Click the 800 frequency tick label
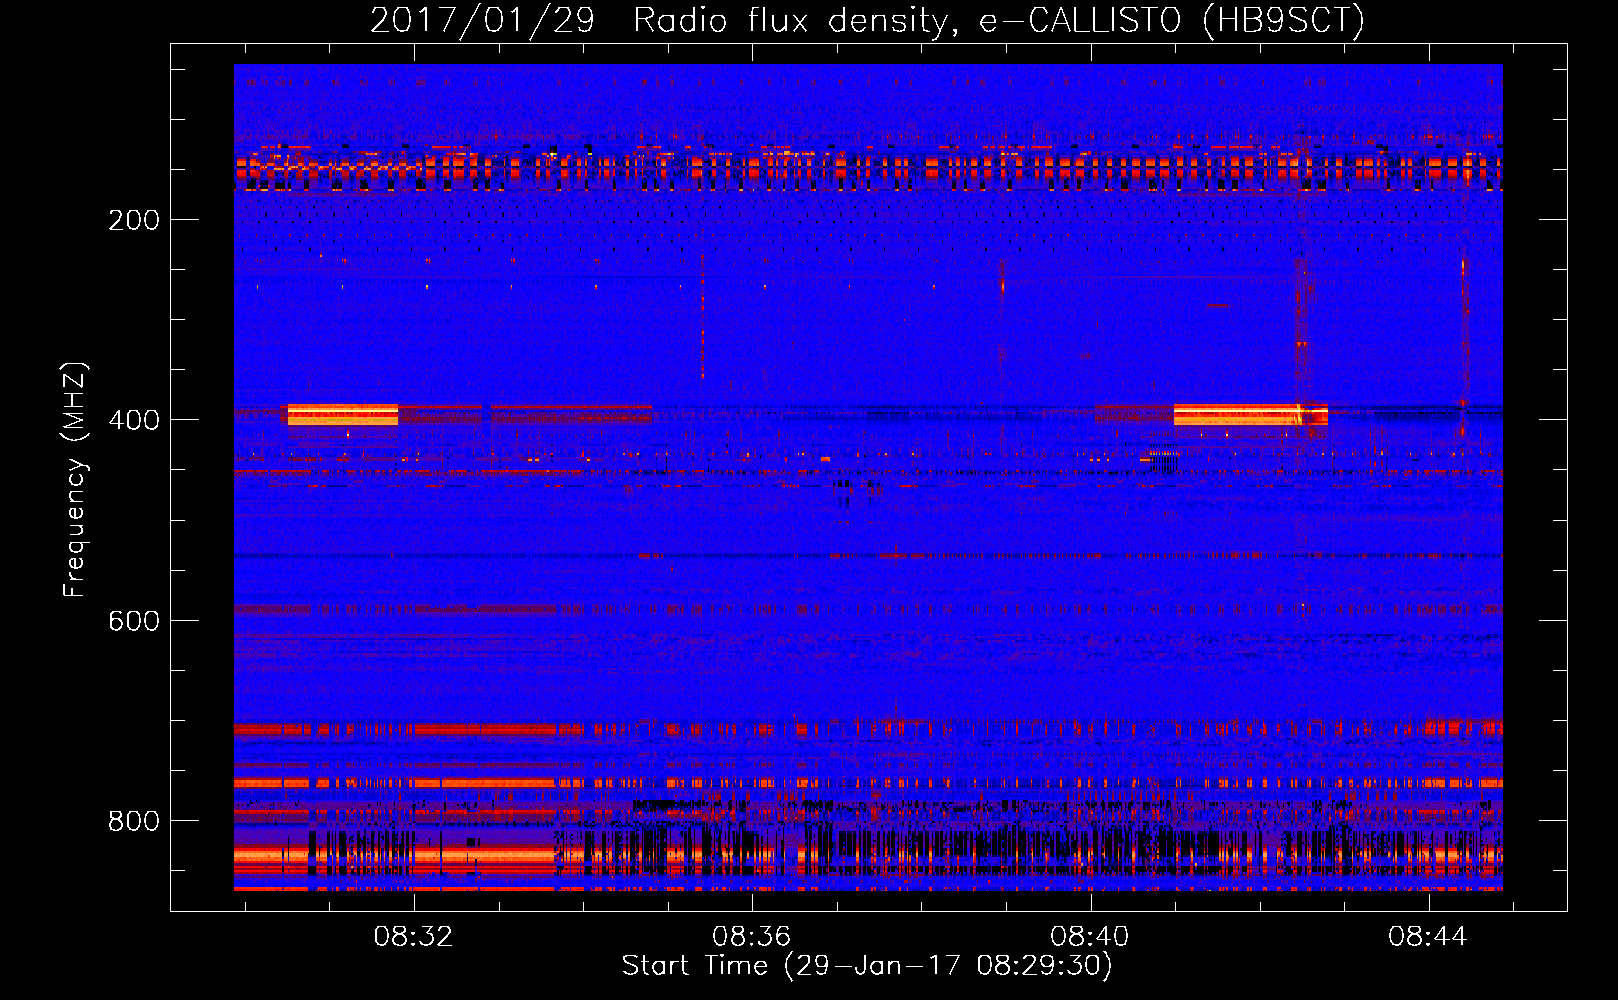Screen dimensions: 1618x1000 [134, 821]
